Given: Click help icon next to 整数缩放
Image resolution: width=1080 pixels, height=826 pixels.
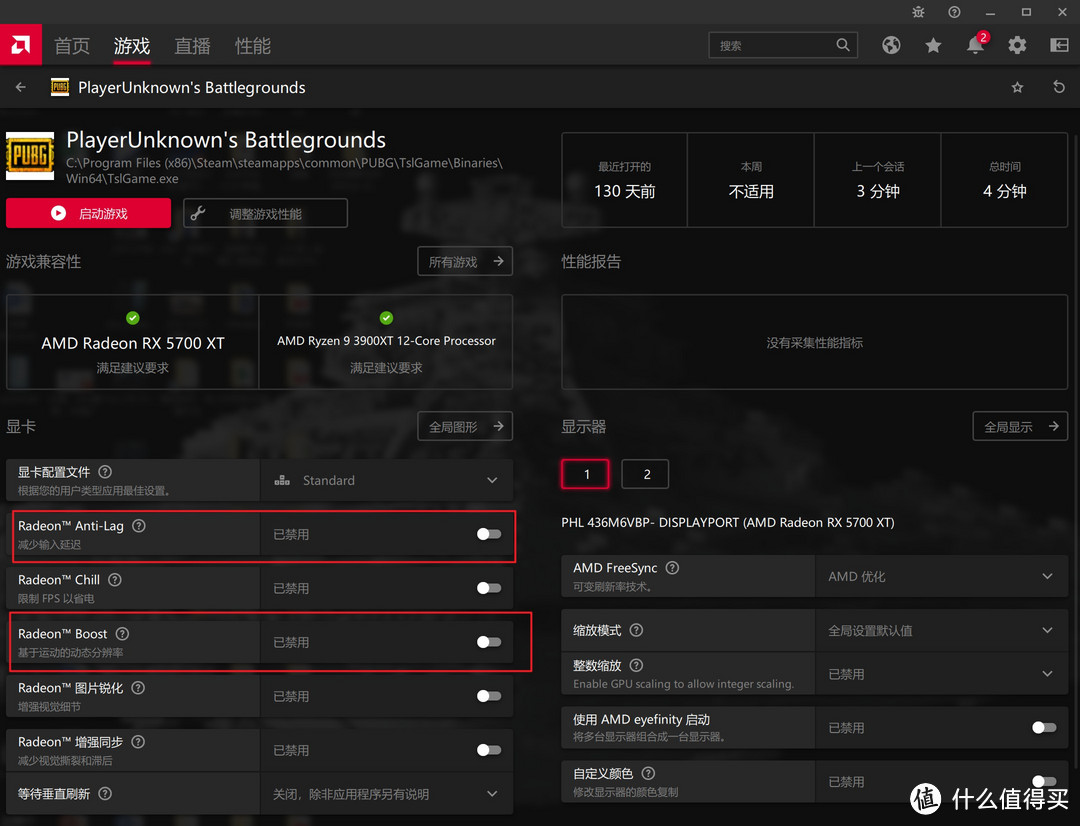Looking at the screenshot, I should pos(636,665).
